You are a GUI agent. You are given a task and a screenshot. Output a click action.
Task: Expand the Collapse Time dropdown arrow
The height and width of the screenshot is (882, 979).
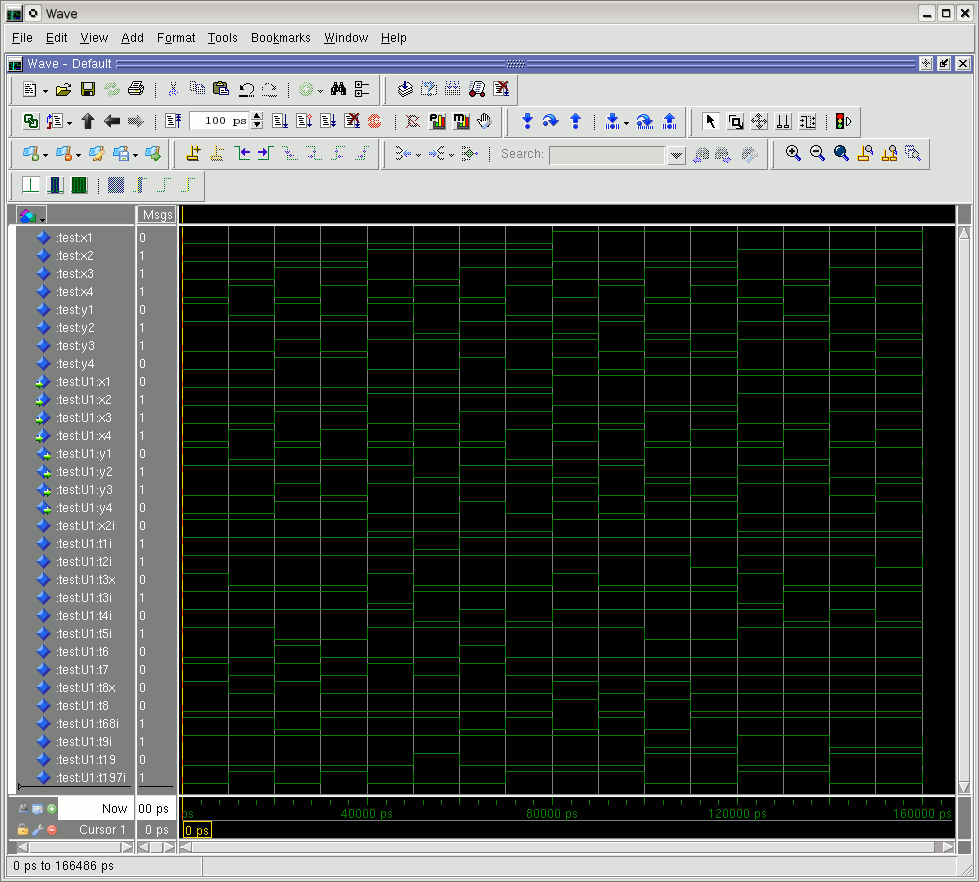pyautogui.click(x=418, y=155)
